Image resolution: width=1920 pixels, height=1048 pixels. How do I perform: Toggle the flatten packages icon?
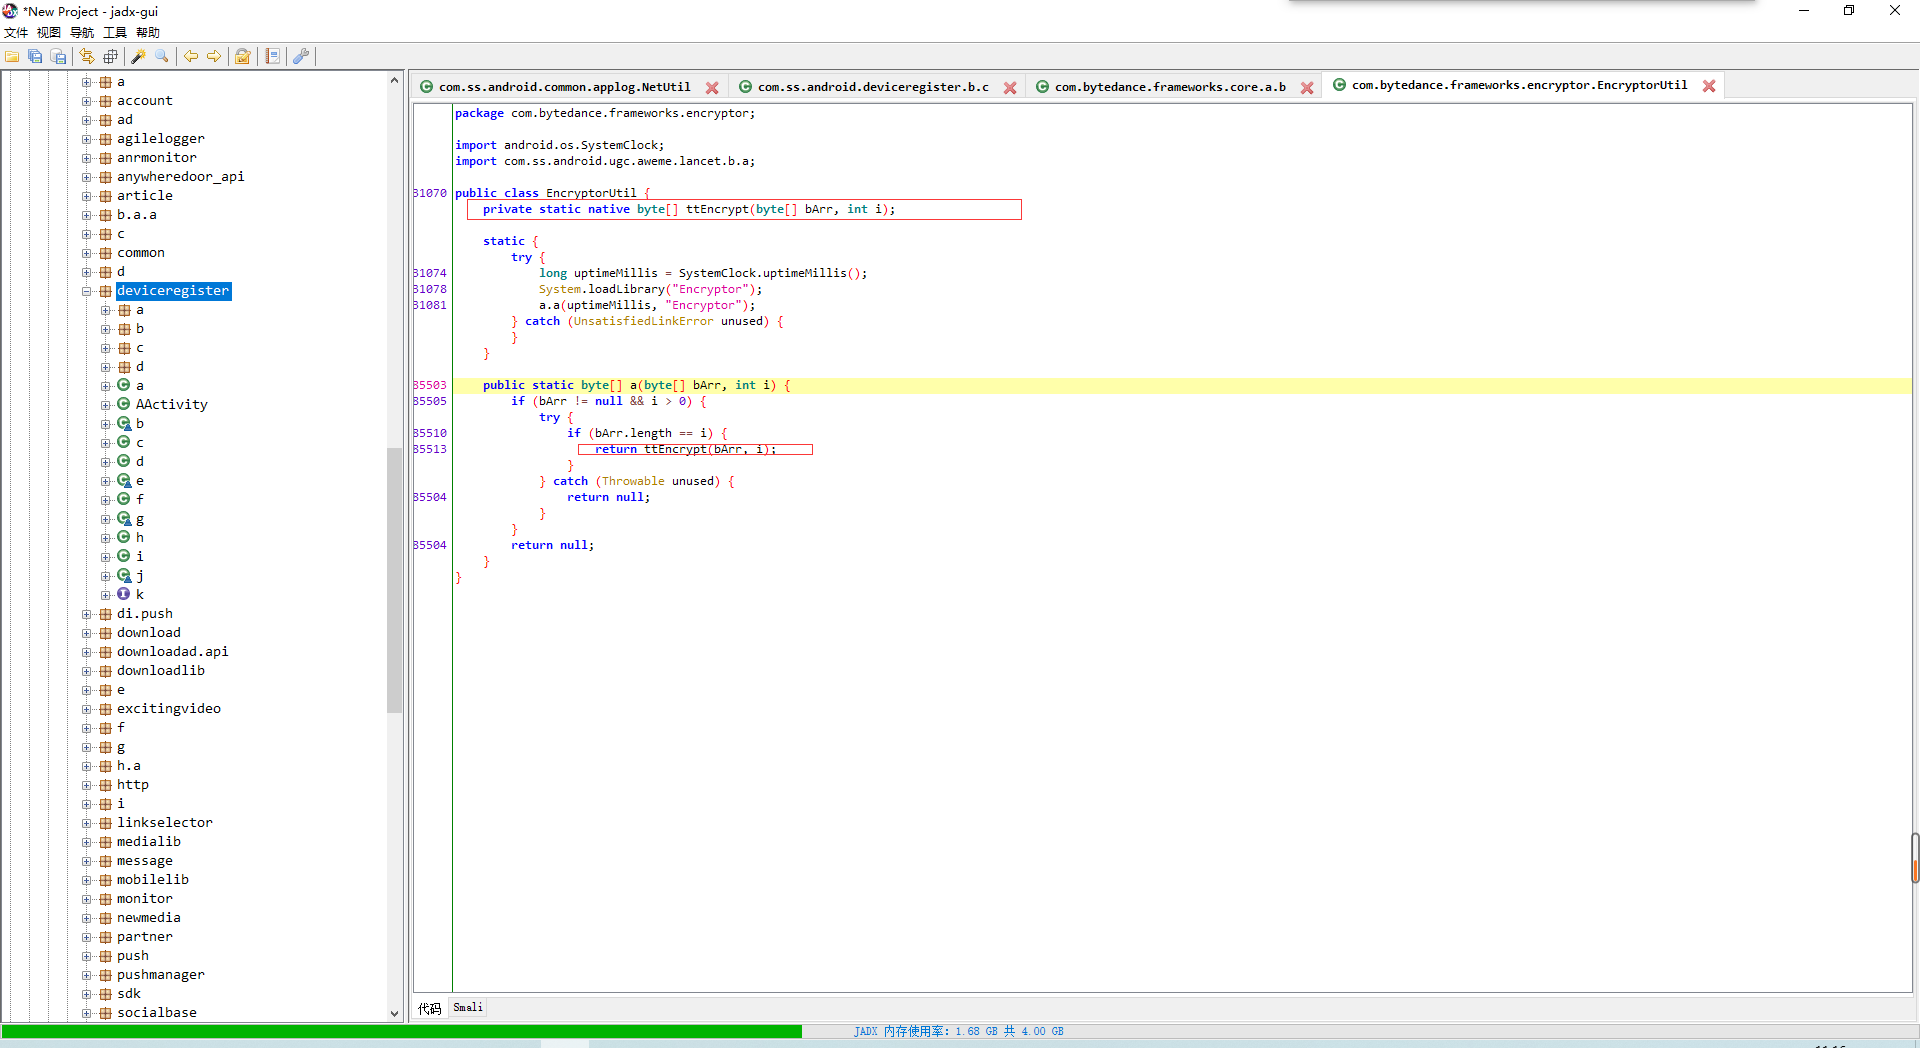110,57
